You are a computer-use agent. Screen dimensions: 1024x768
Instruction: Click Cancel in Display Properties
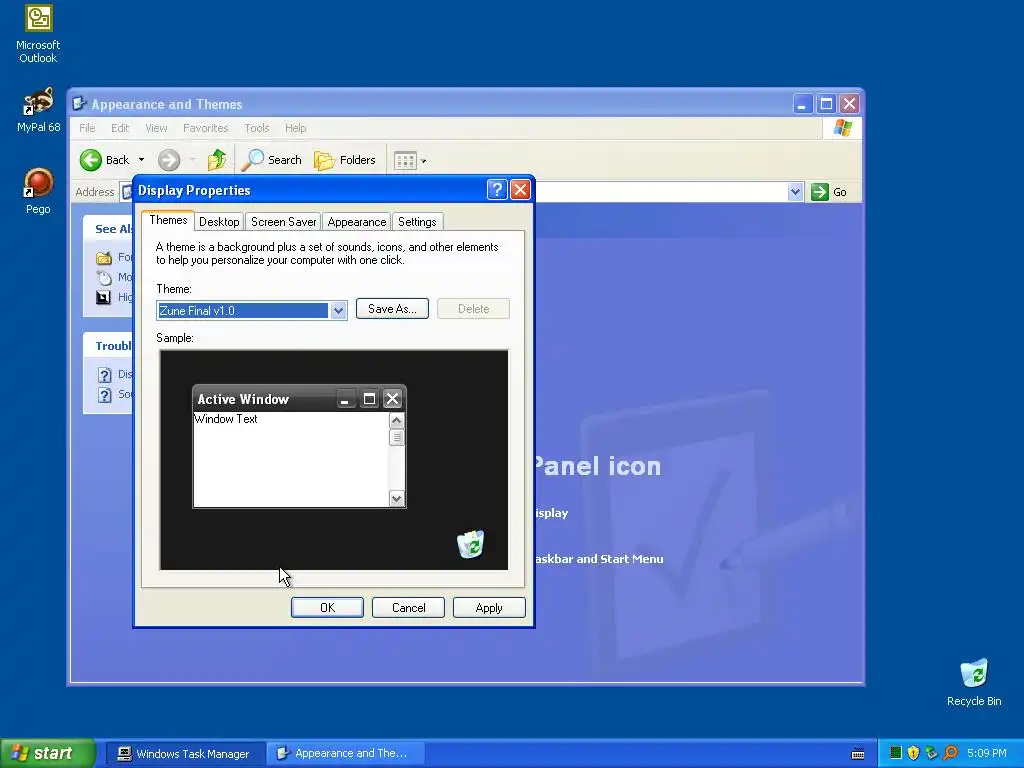pyautogui.click(x=408, y=607)
